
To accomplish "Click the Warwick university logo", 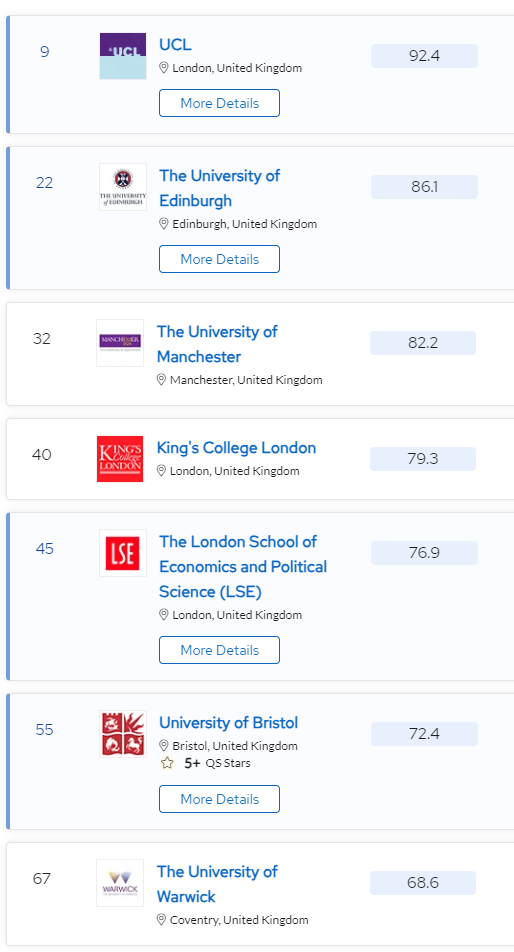I will tap(120, 883).
